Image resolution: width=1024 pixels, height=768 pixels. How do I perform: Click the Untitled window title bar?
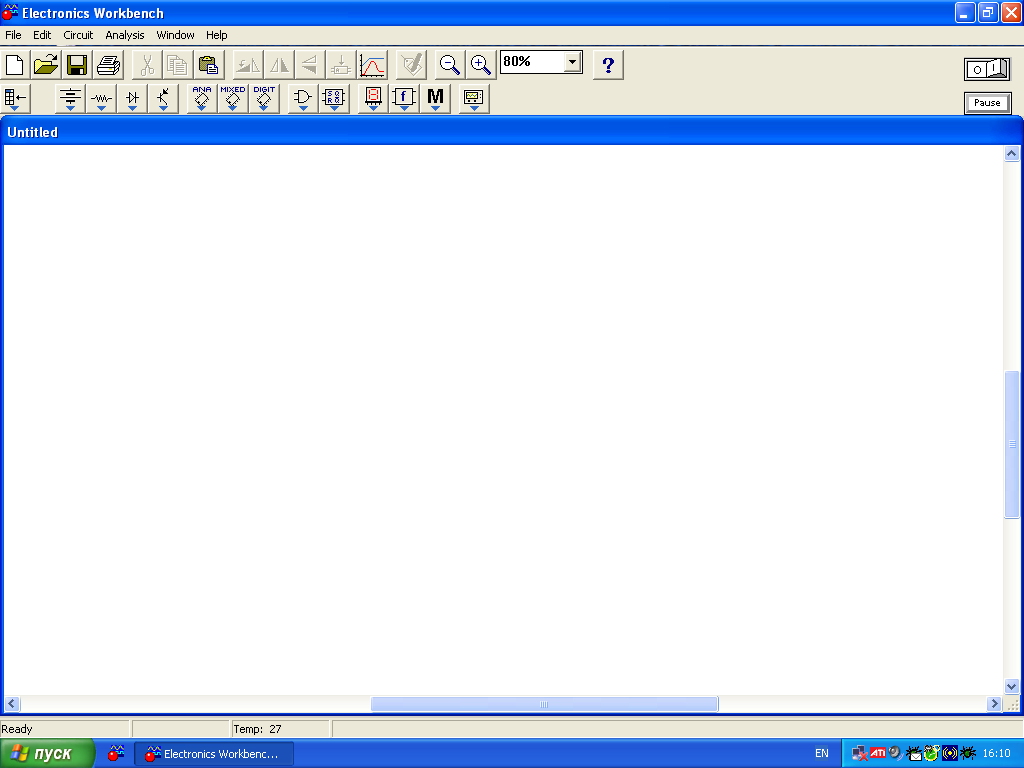point(512,132)
